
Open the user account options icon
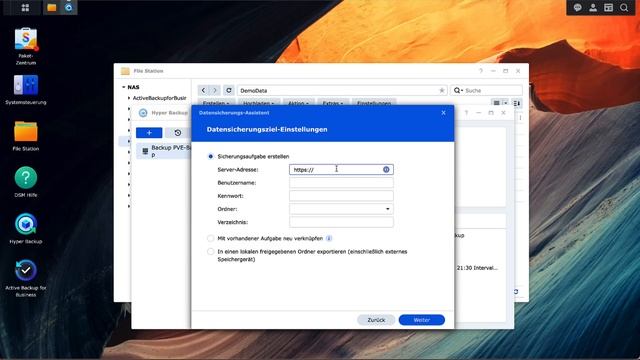pyautogui.click(x=593, y=7)
